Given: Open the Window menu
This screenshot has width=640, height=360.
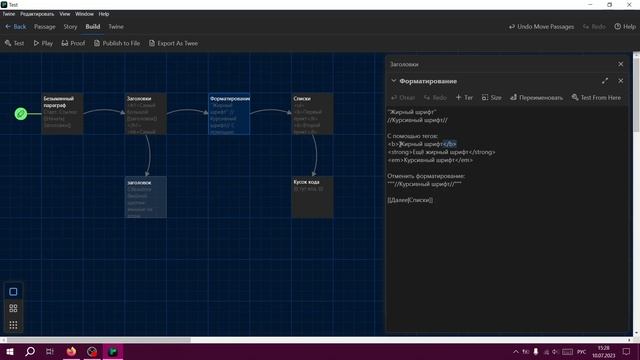Looking at the screenshot, I should [x=84, y=14].
